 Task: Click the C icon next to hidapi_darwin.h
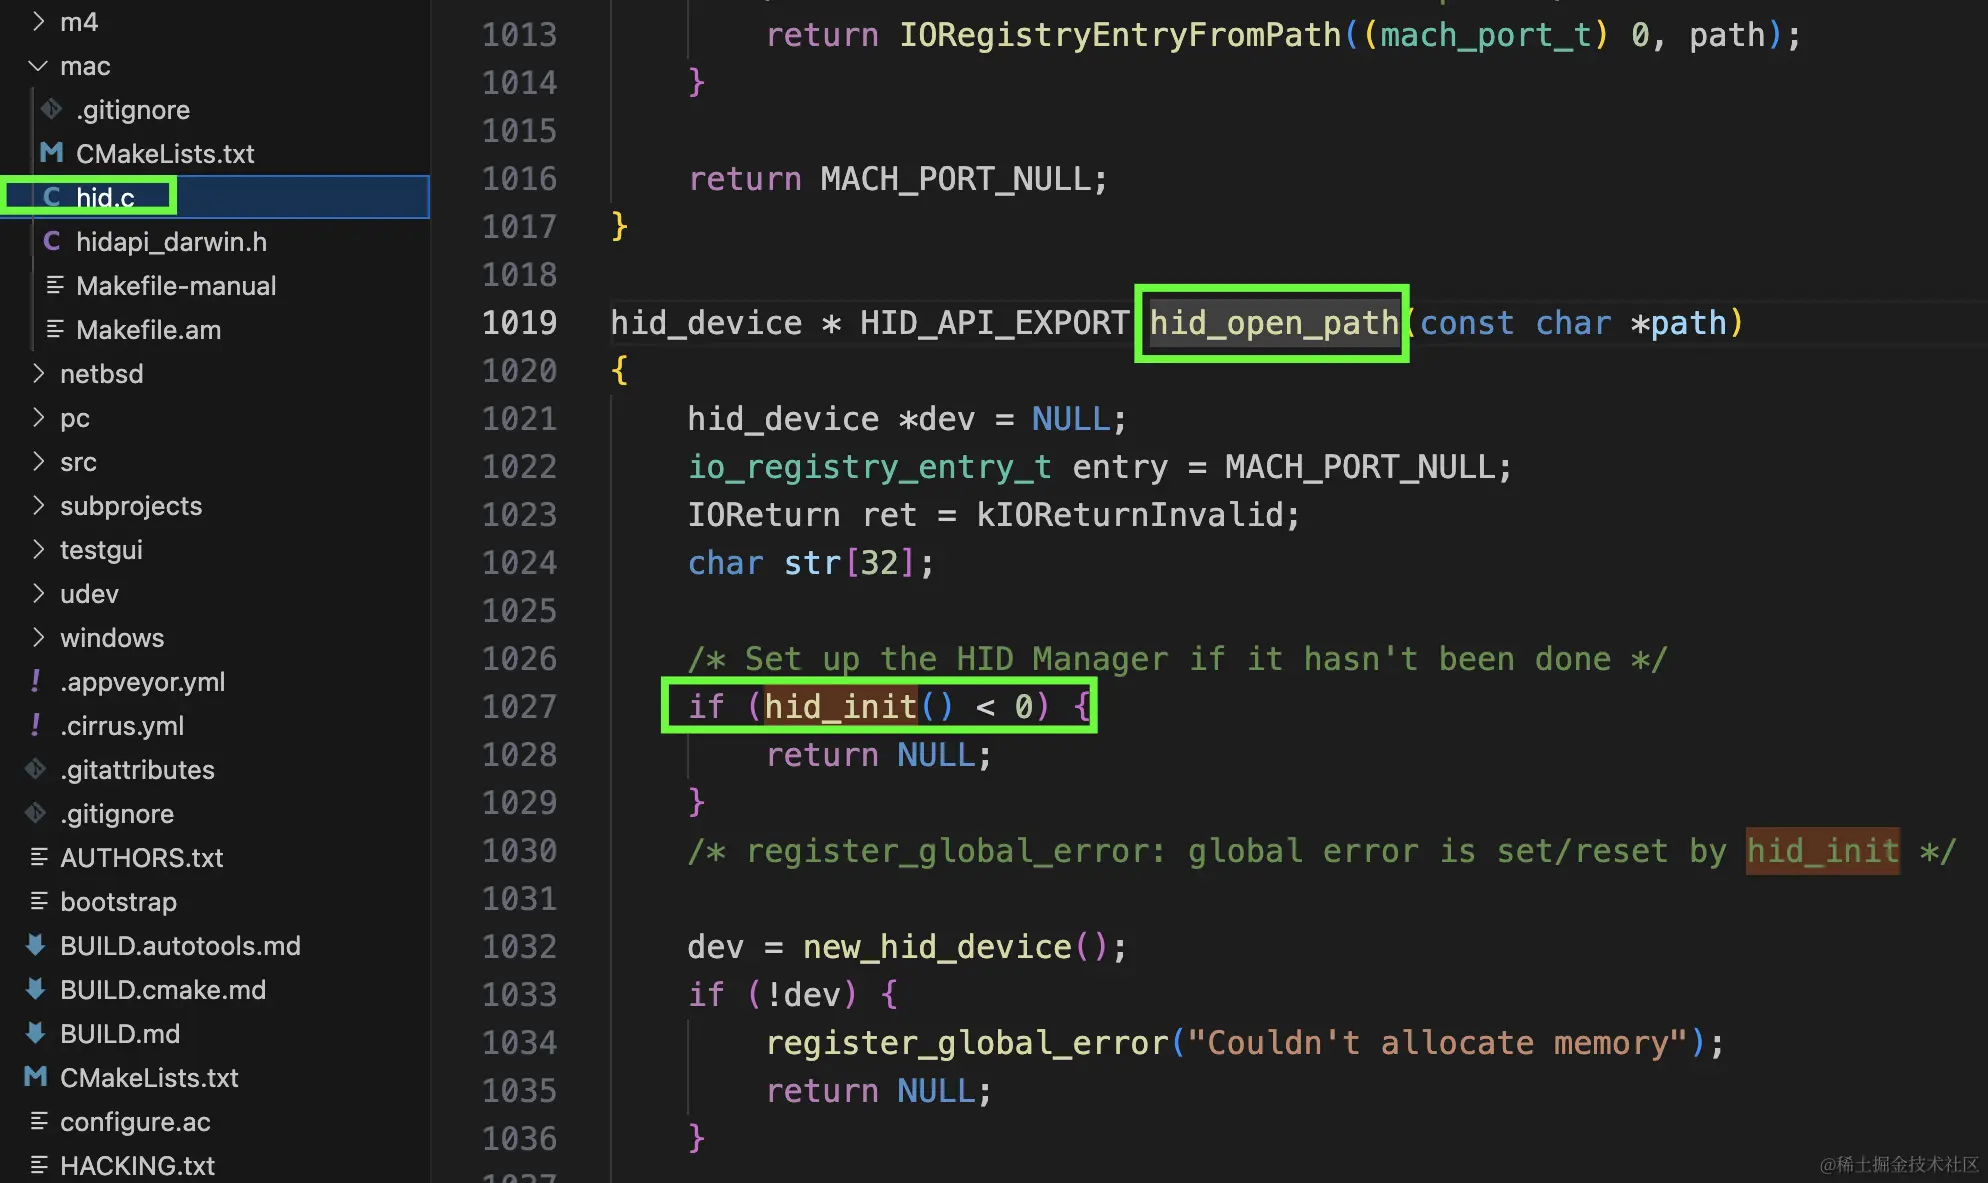coord(52,241)
